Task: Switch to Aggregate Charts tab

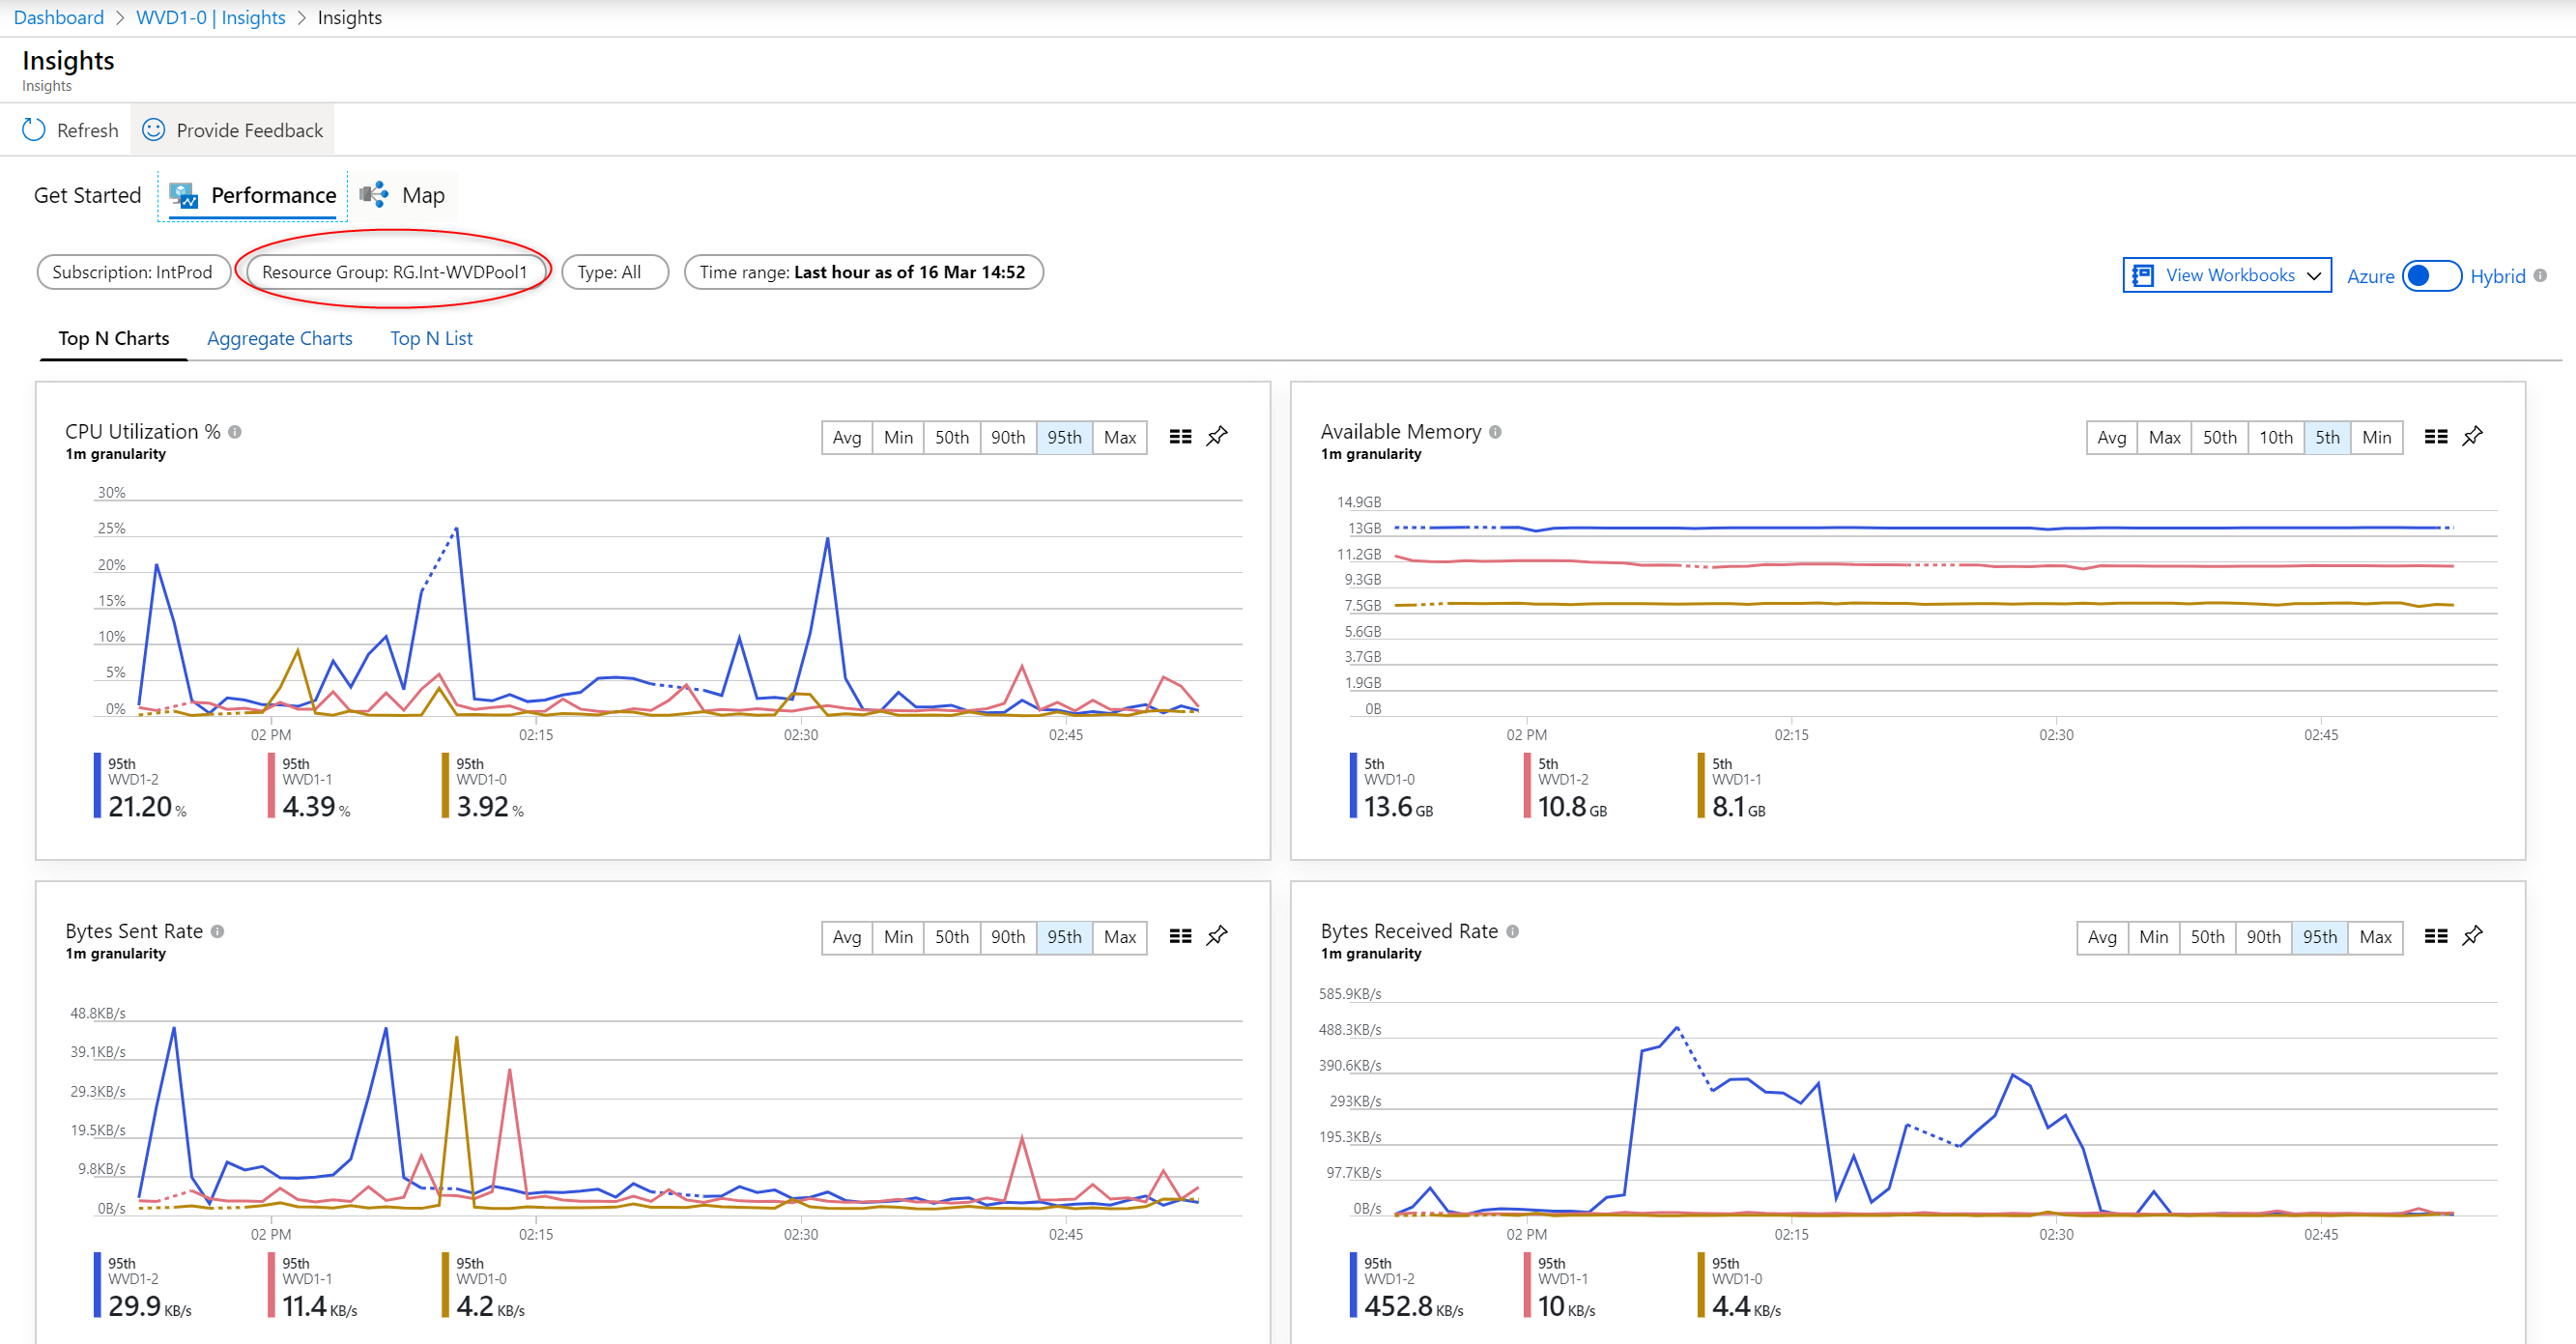Action: coord(277,337)
